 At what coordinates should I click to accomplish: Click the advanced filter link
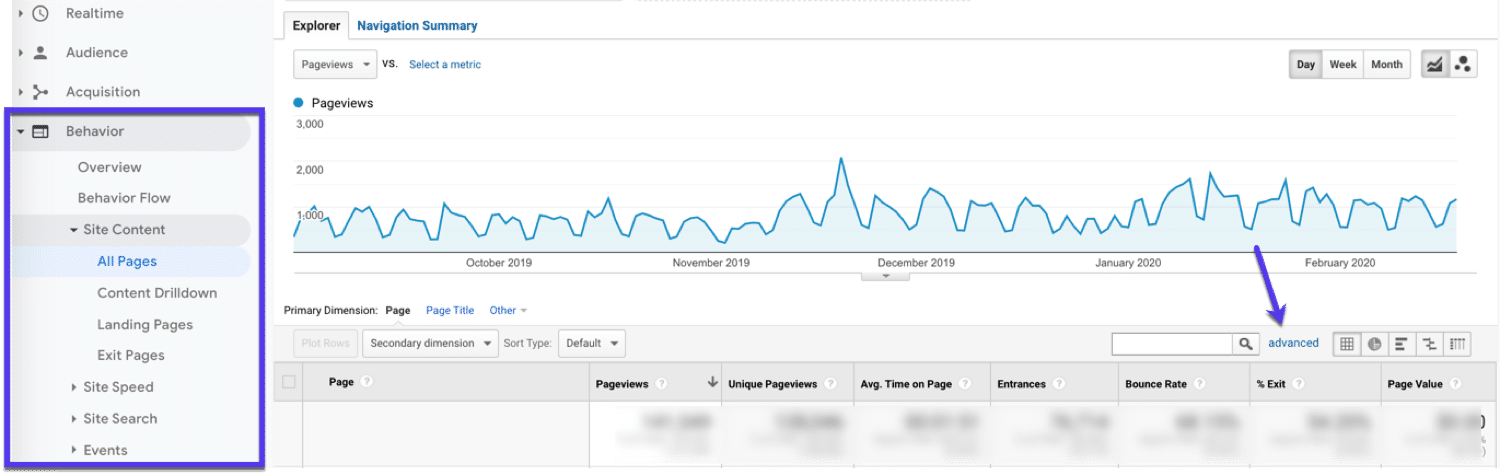click(1293, 343)
